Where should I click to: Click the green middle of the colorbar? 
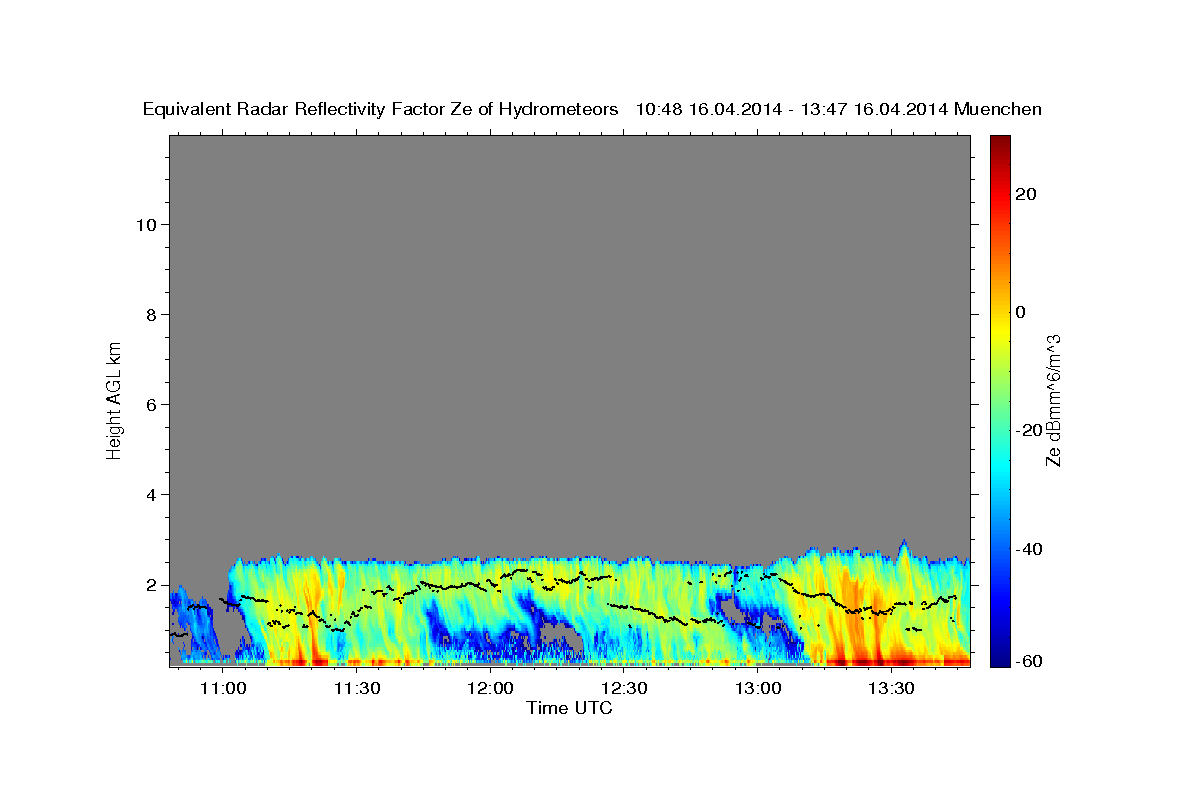(999, 400)
